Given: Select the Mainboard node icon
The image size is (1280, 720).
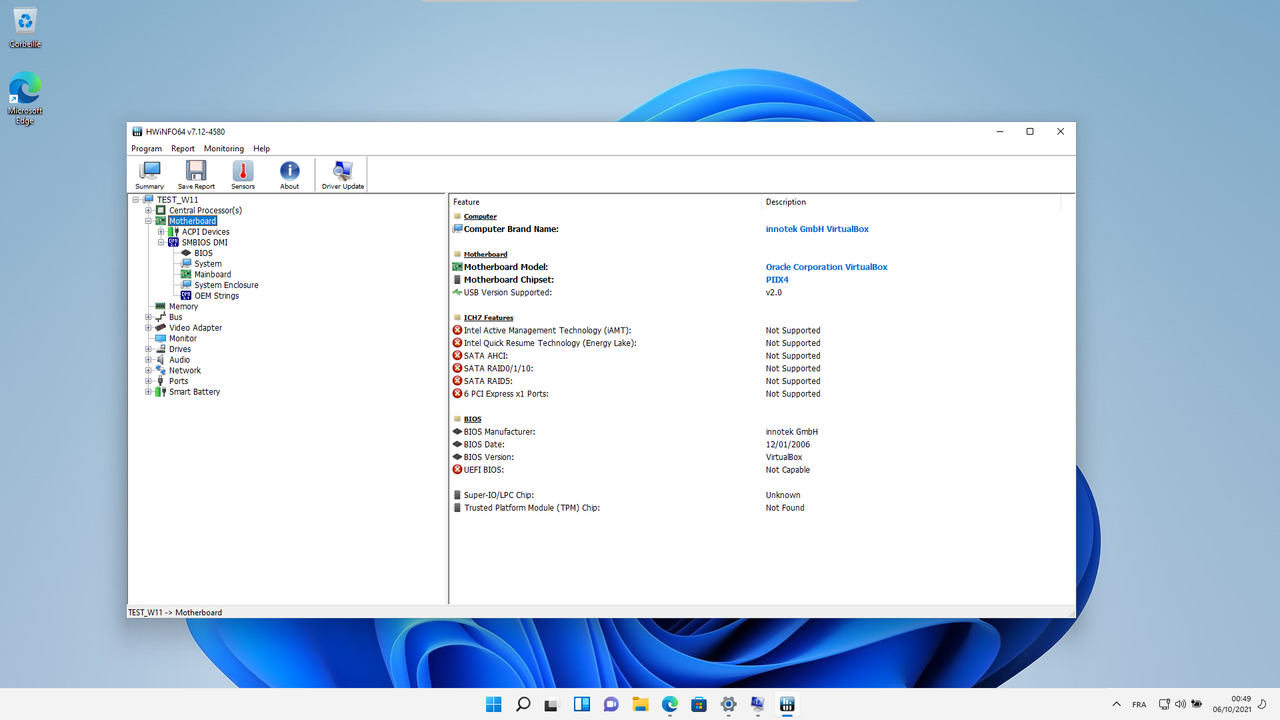Looking at the screenshot, I should [x=186, y=274].
